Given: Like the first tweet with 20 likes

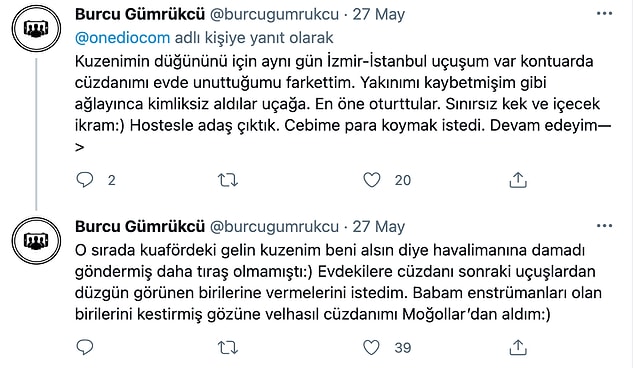Looking at the screenshot, I should pyautogui.click(x=371, y=180).
